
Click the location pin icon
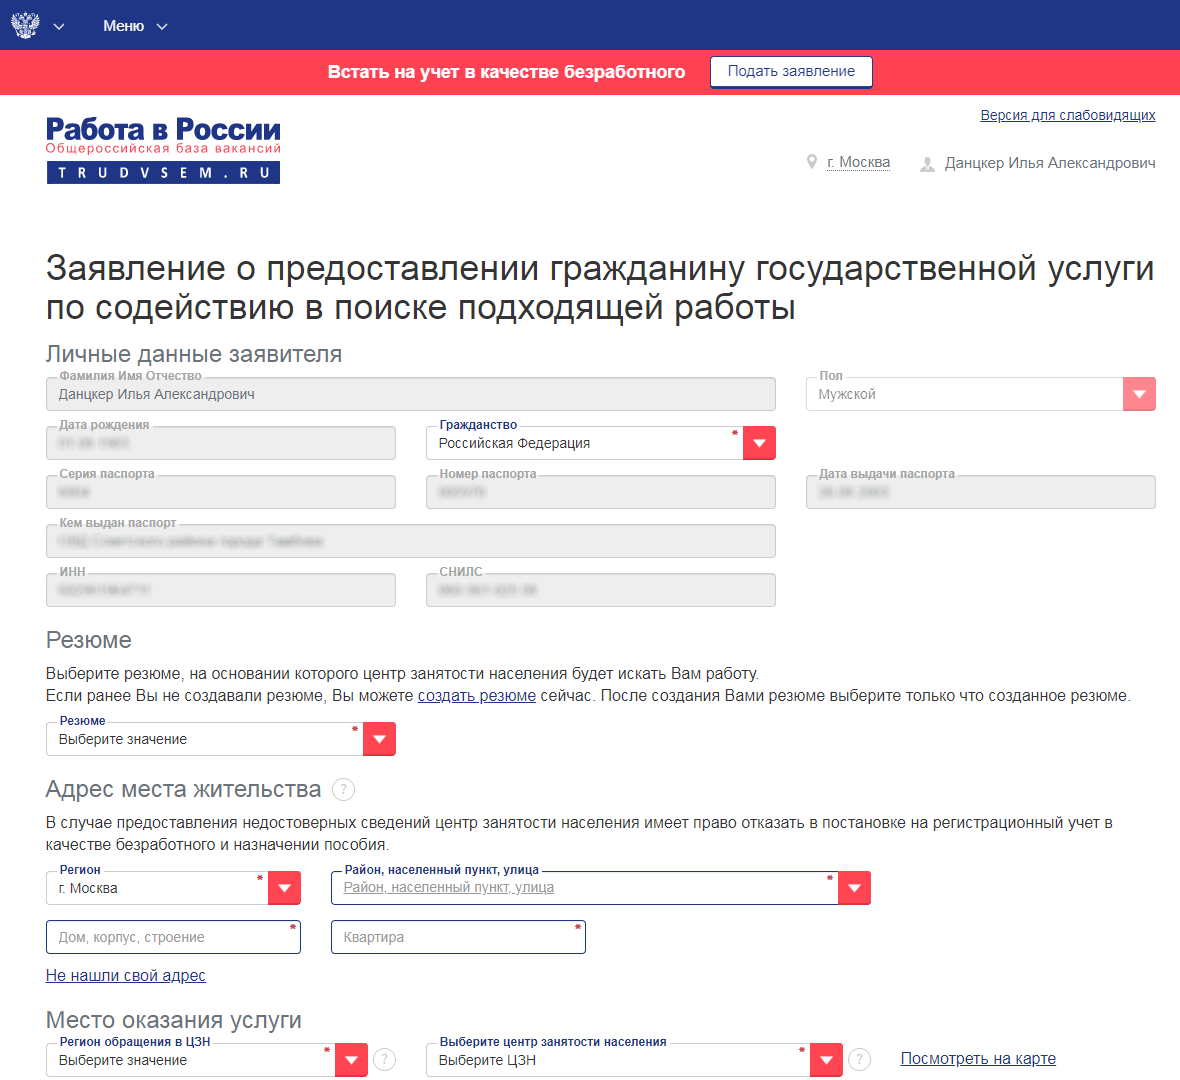[x=811, y=162]
